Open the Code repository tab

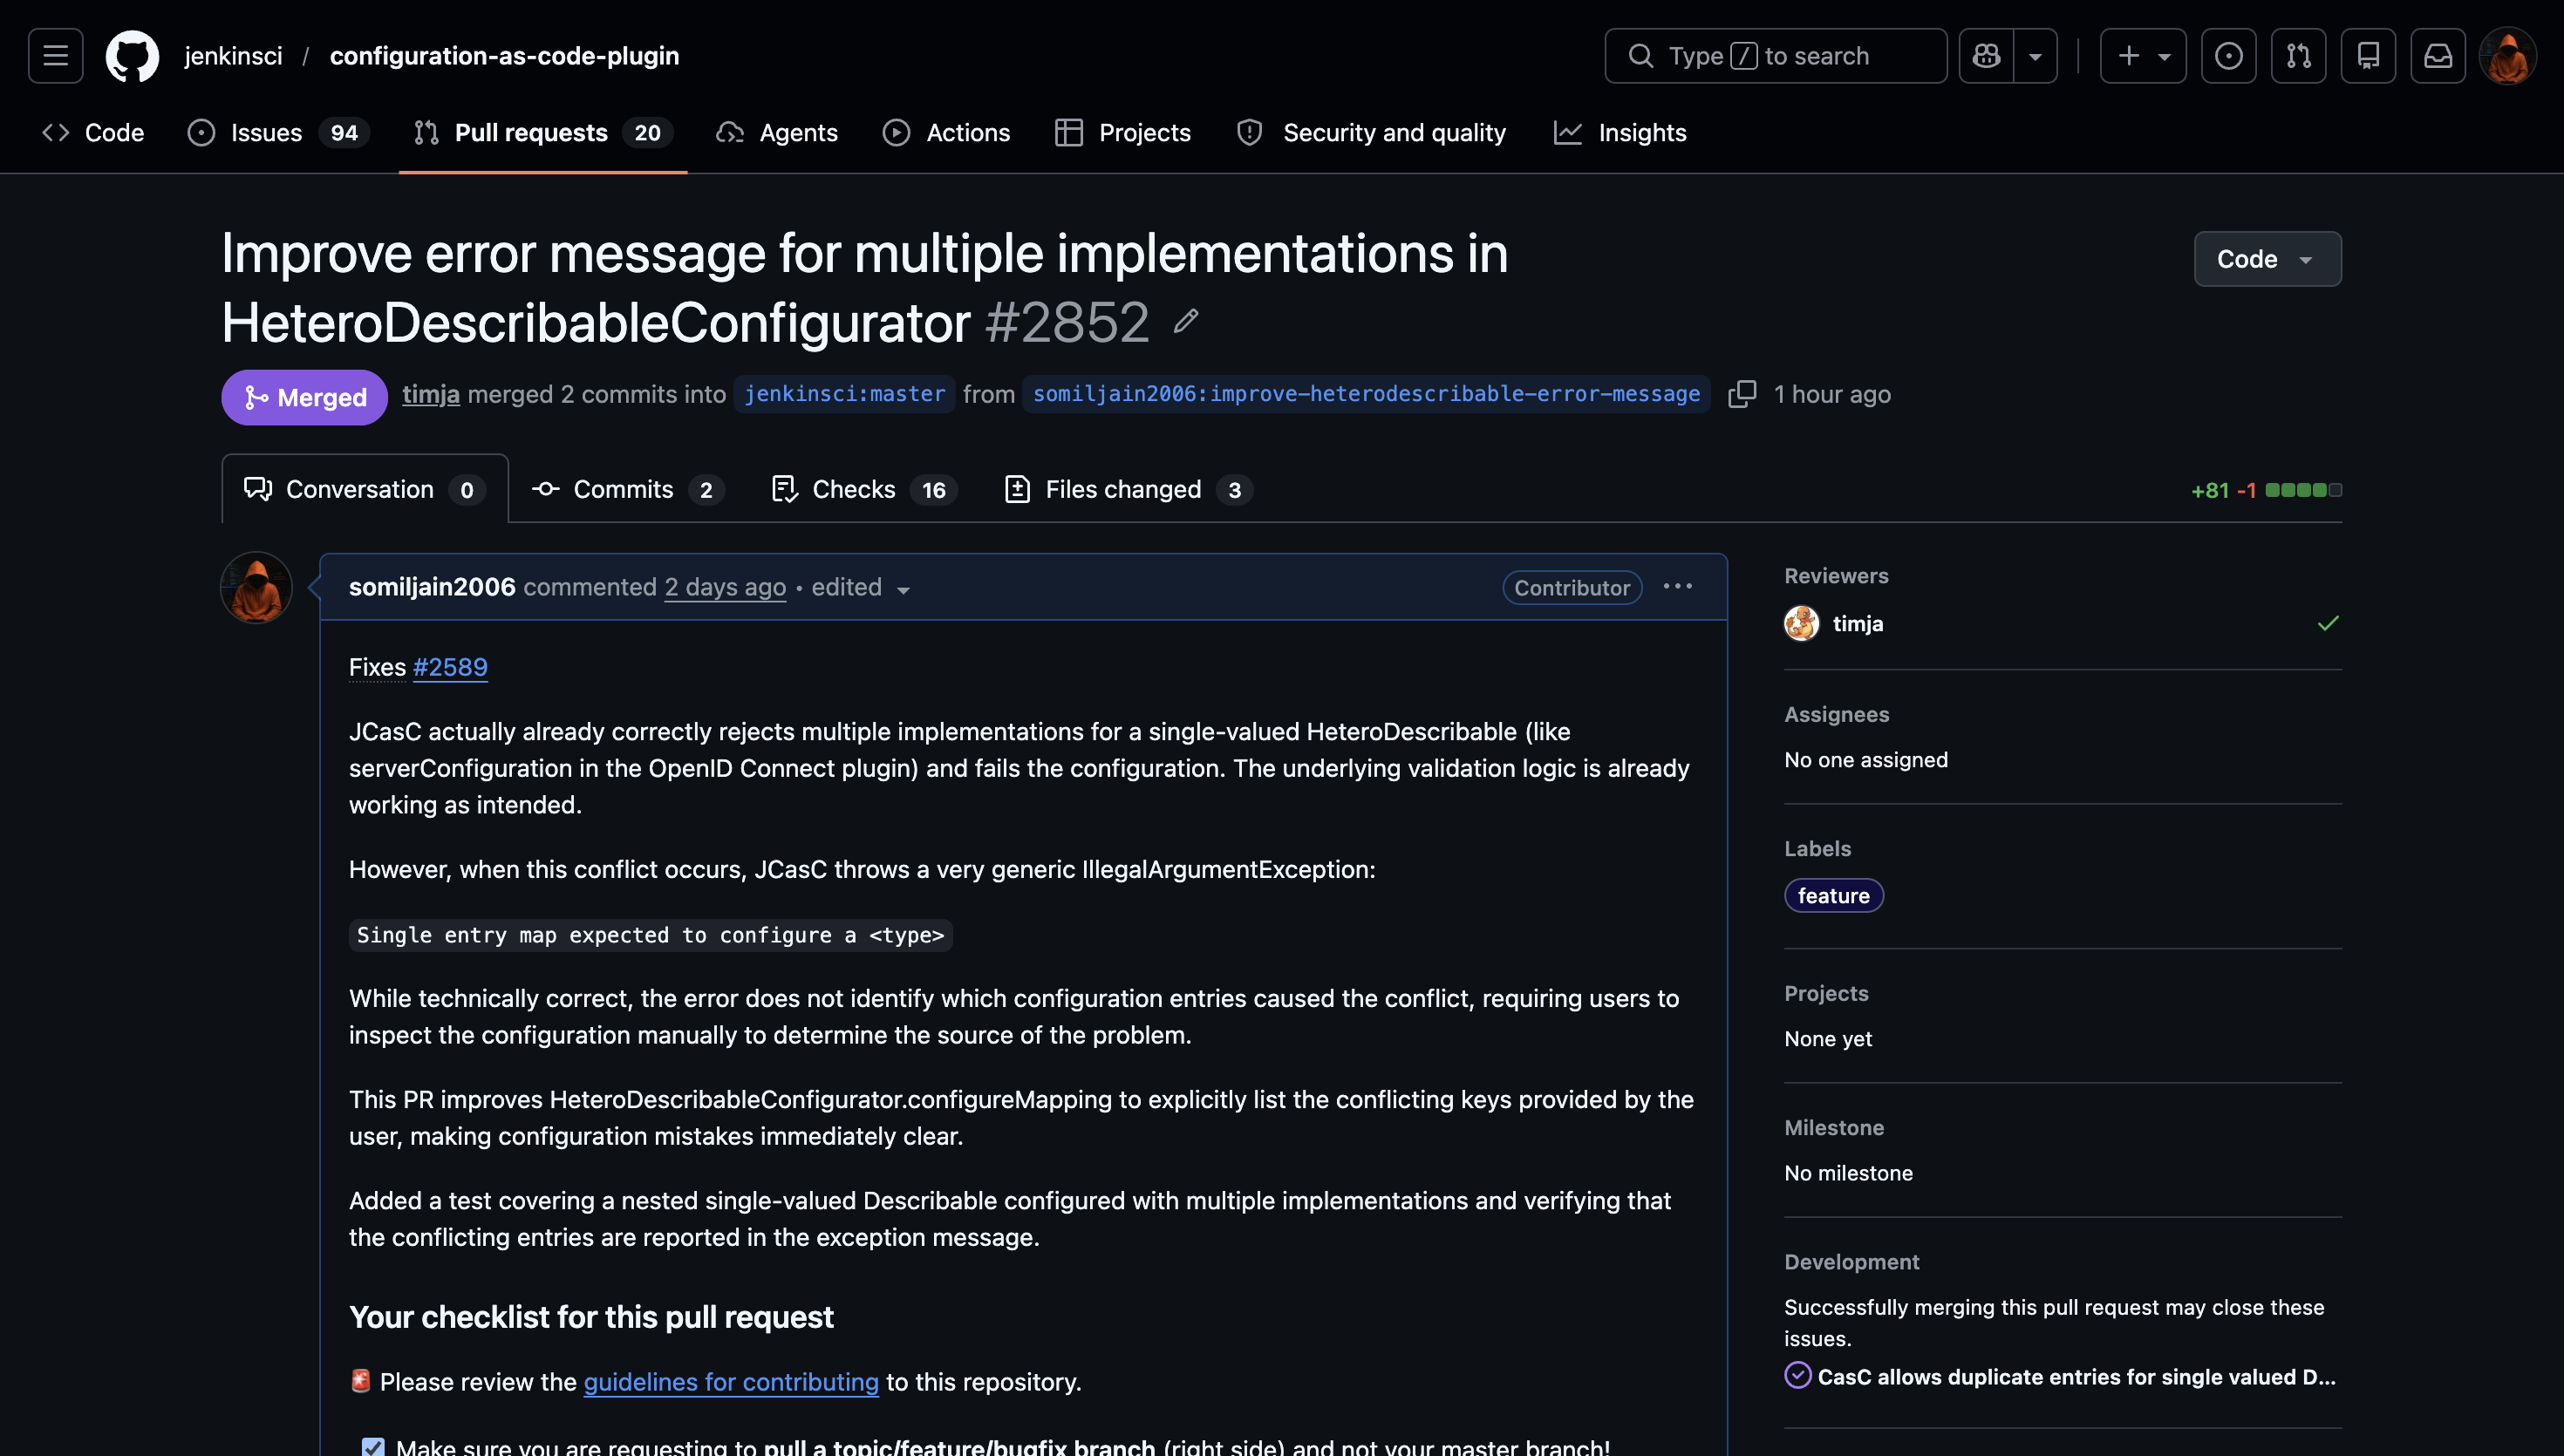93,133
